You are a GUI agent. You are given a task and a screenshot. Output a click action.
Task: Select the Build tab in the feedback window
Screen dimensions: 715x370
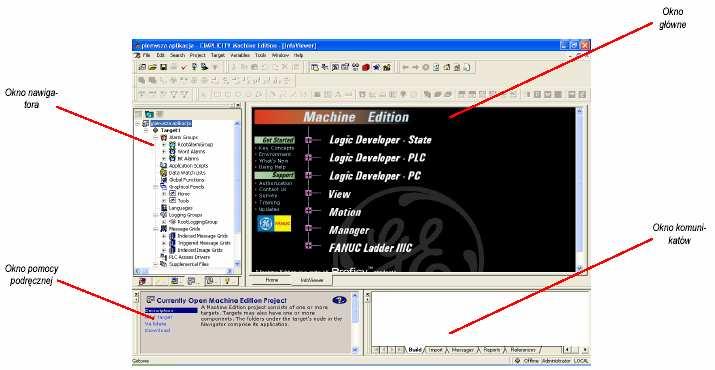pyautogui.click(x=415, y=350)
